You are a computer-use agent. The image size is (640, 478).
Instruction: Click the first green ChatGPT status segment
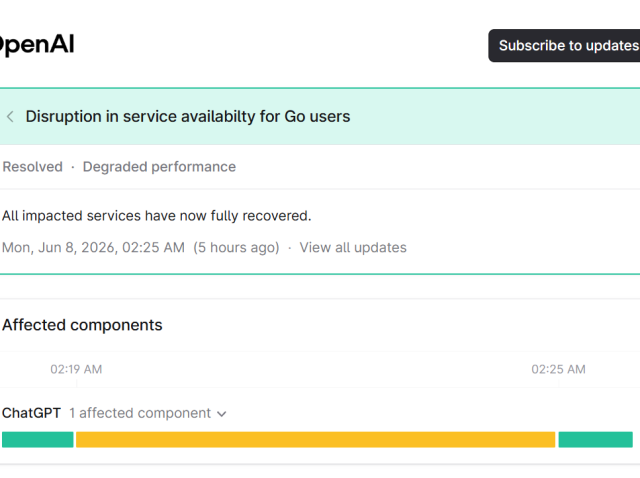(x=38, y=440)
